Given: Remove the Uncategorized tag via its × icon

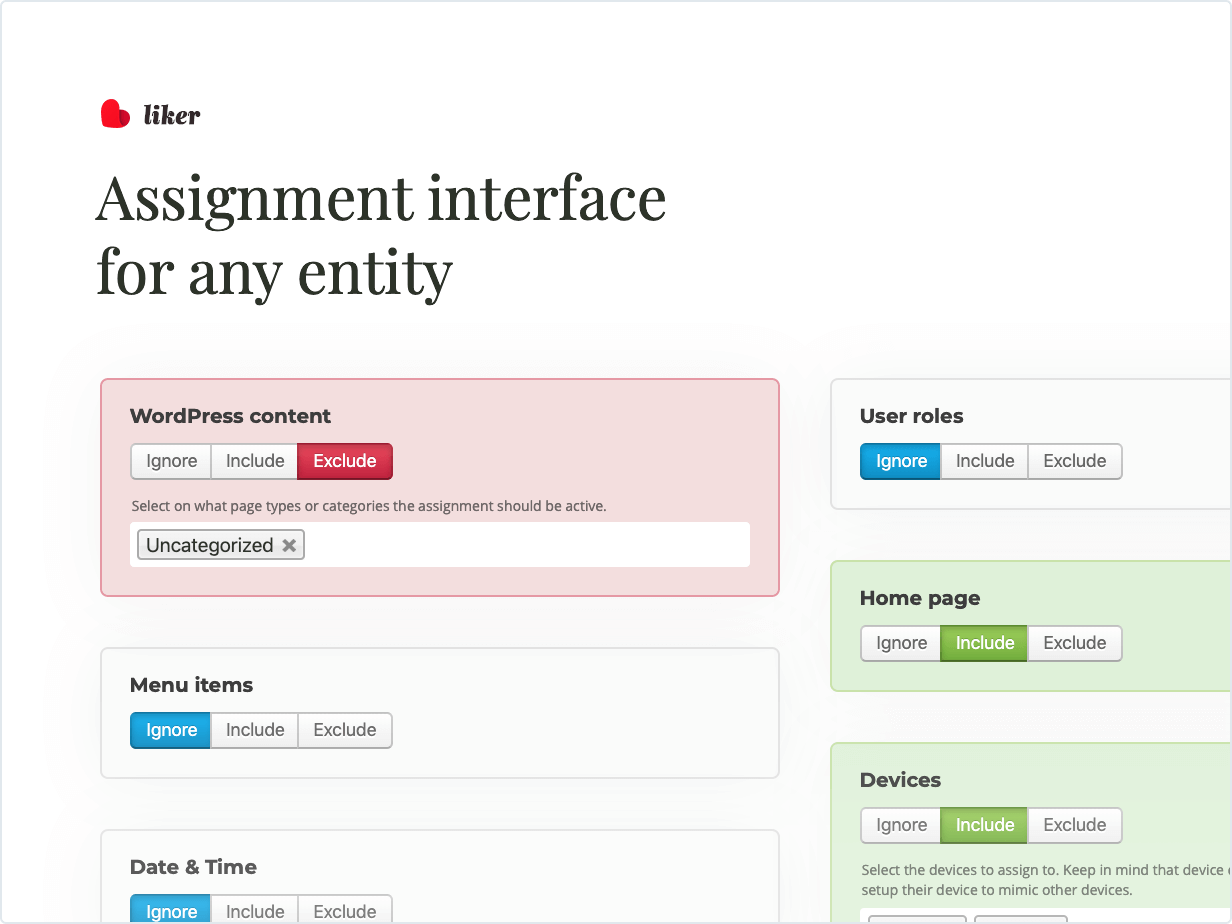Looking at the screenshot, I should [x=289, y=544].
